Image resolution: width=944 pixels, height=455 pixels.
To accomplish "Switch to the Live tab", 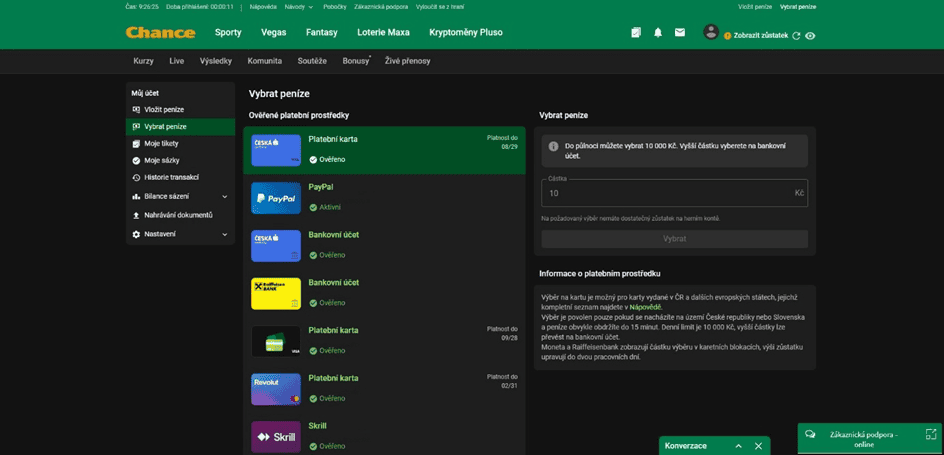I will tap(176, 61).
